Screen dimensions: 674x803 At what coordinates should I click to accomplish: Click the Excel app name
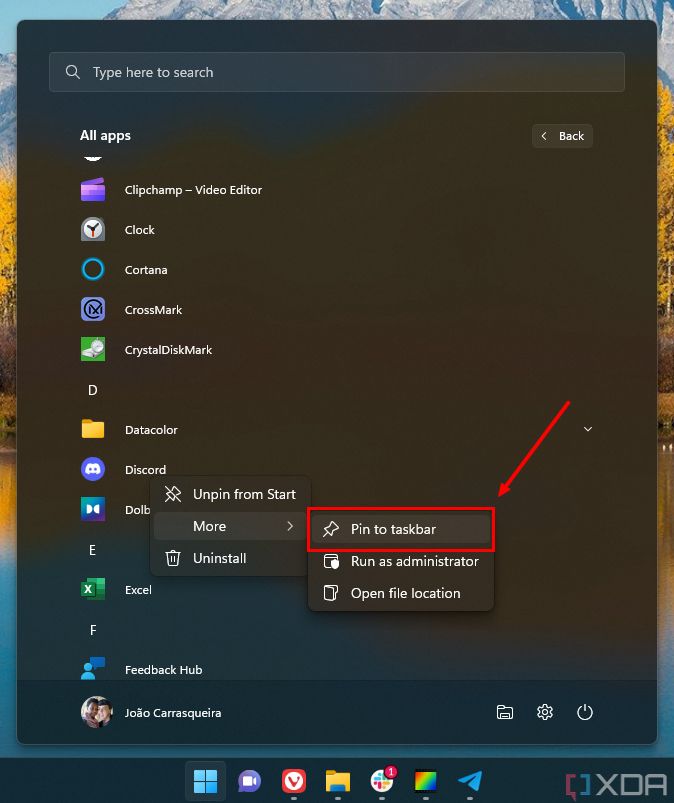click(x=138, y=590)
